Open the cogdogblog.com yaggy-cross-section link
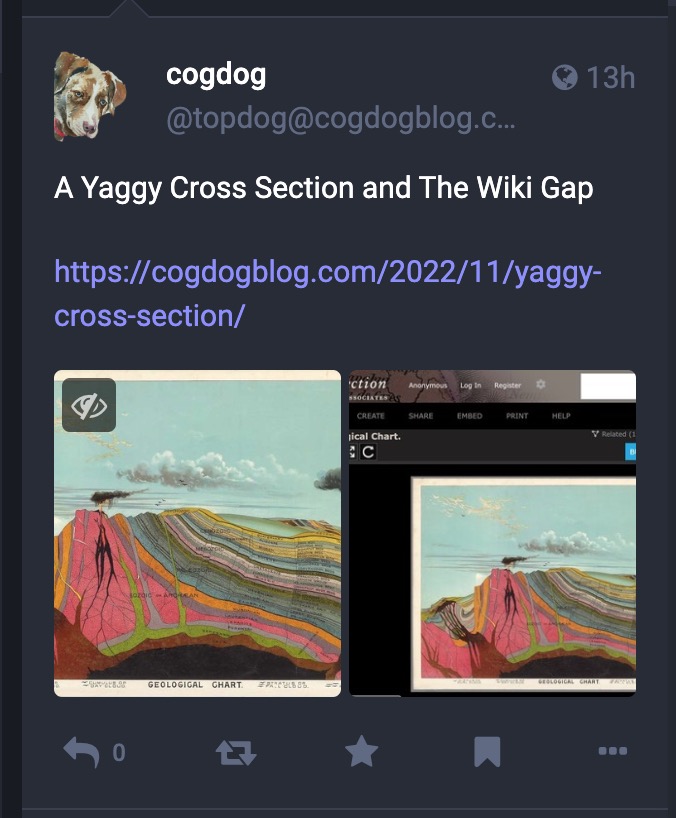The height and width of the screenshot is (818, 676). coord(328,294)
